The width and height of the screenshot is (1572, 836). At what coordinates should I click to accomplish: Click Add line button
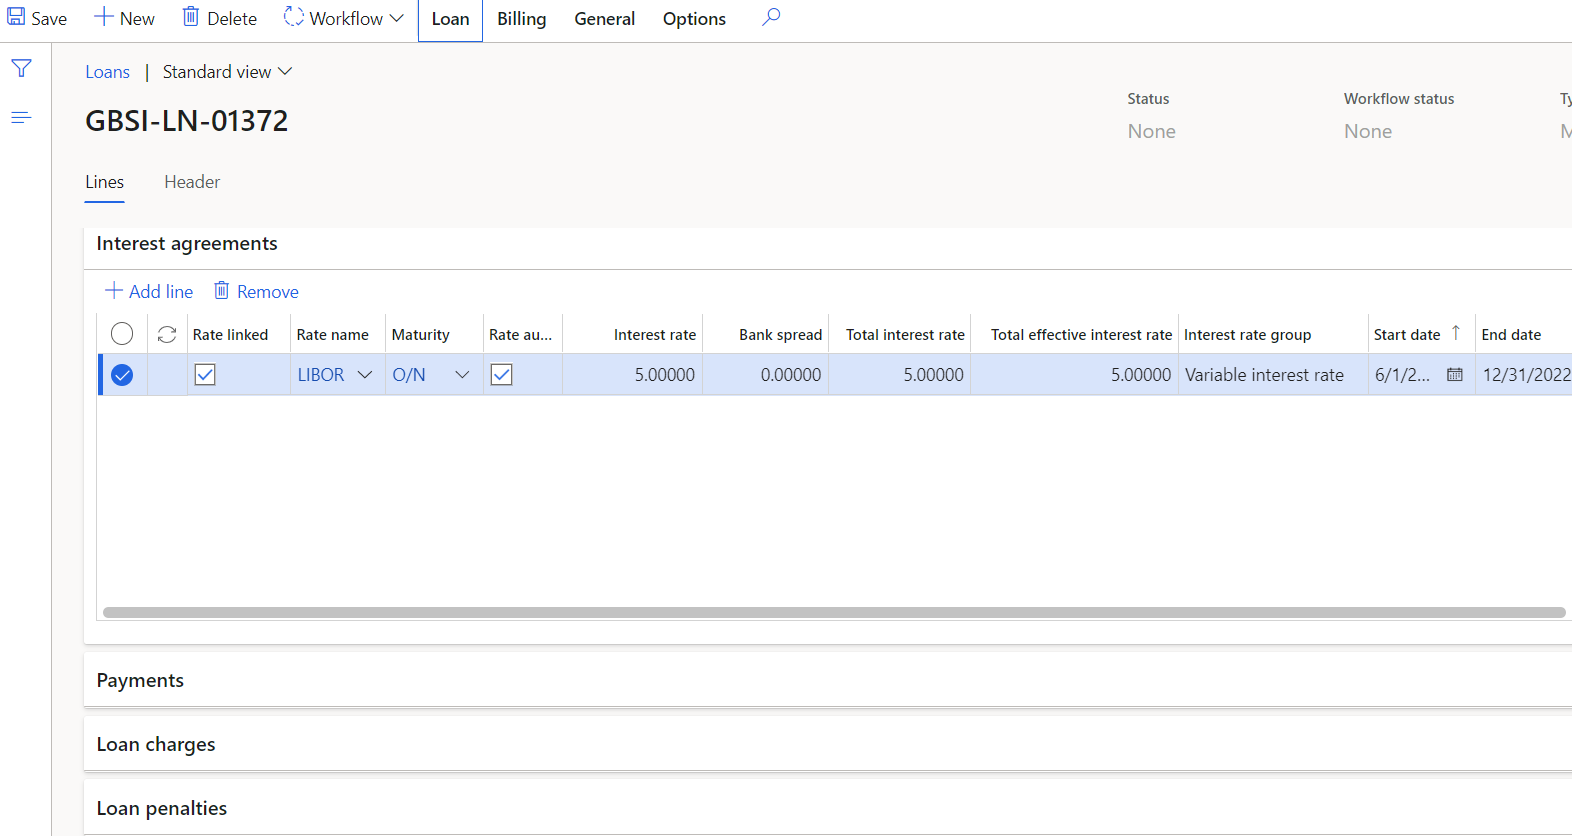pos(149,291)
